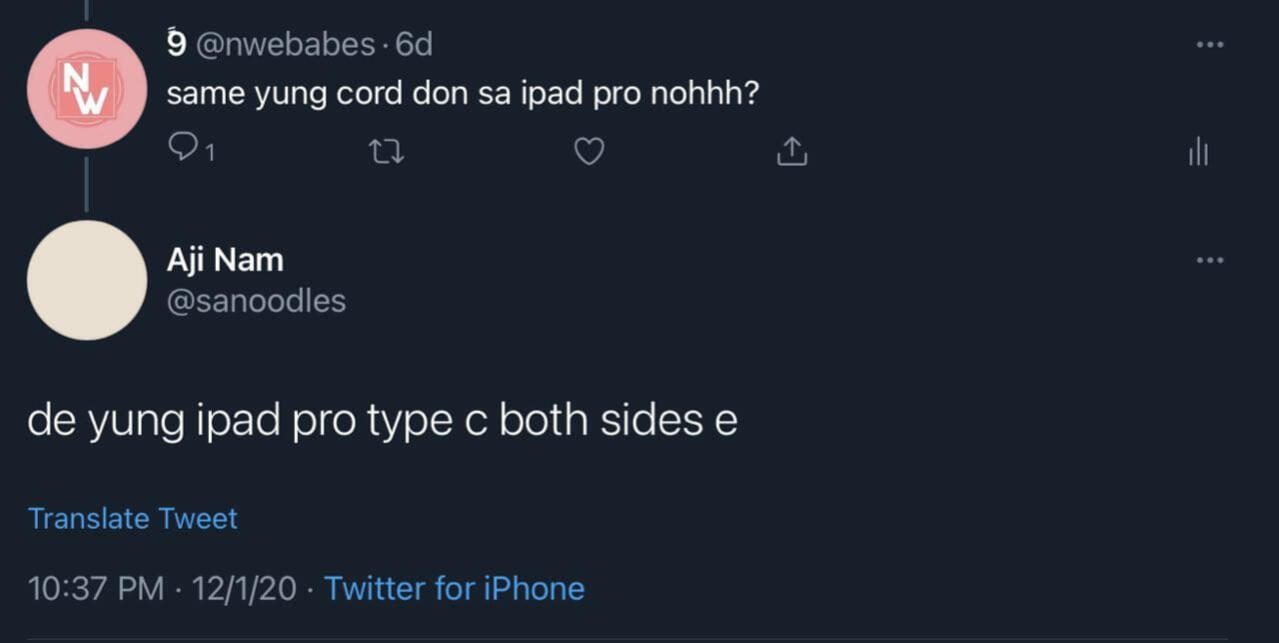Select the "de yung ipad pro" tweet text
This screenshot has width=1279, height=643.
382,421
